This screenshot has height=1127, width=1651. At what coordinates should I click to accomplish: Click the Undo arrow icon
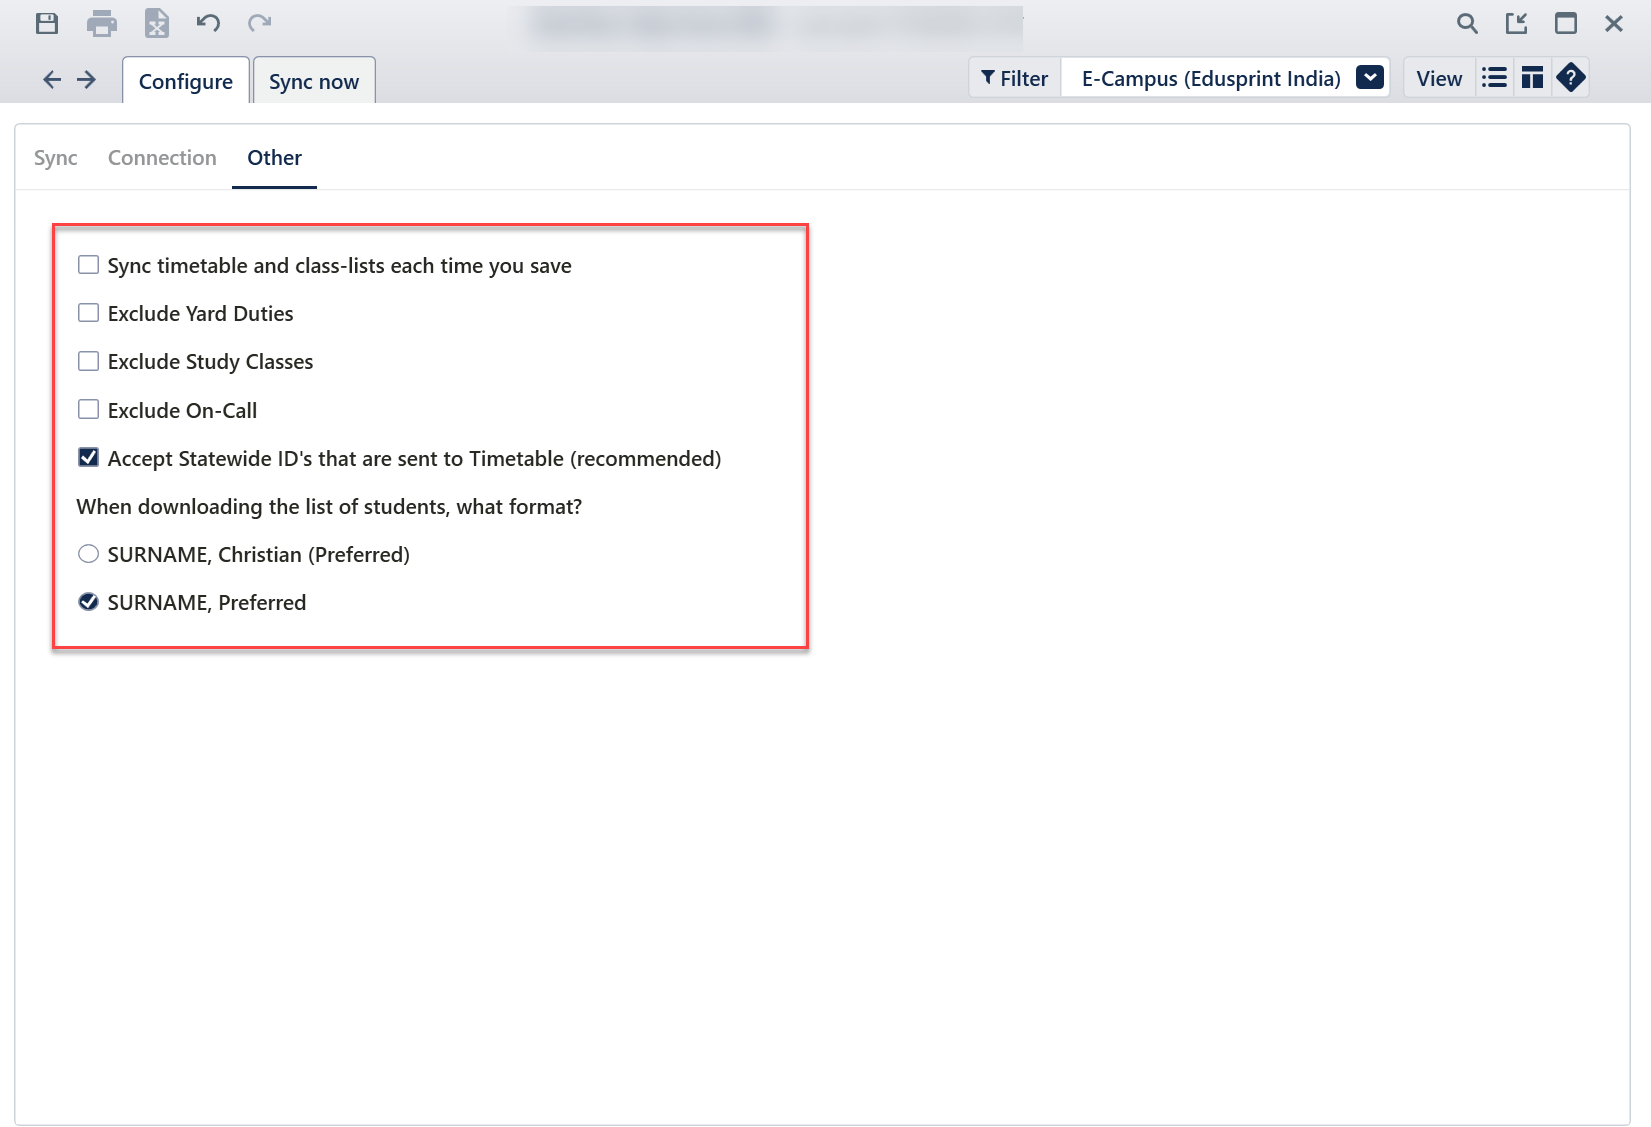pos(208,22)
